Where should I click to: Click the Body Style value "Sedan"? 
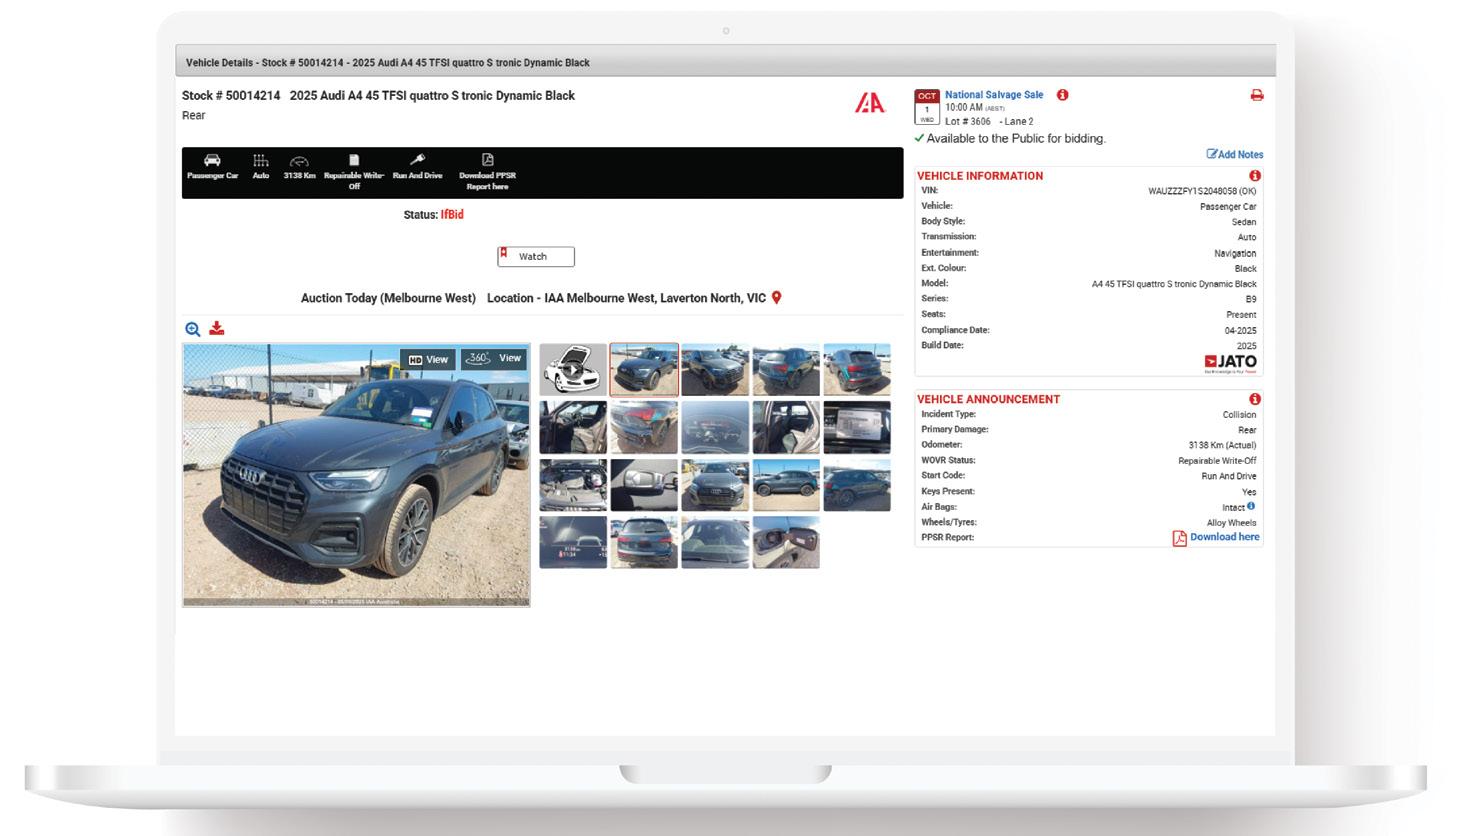click(1244, 222)
